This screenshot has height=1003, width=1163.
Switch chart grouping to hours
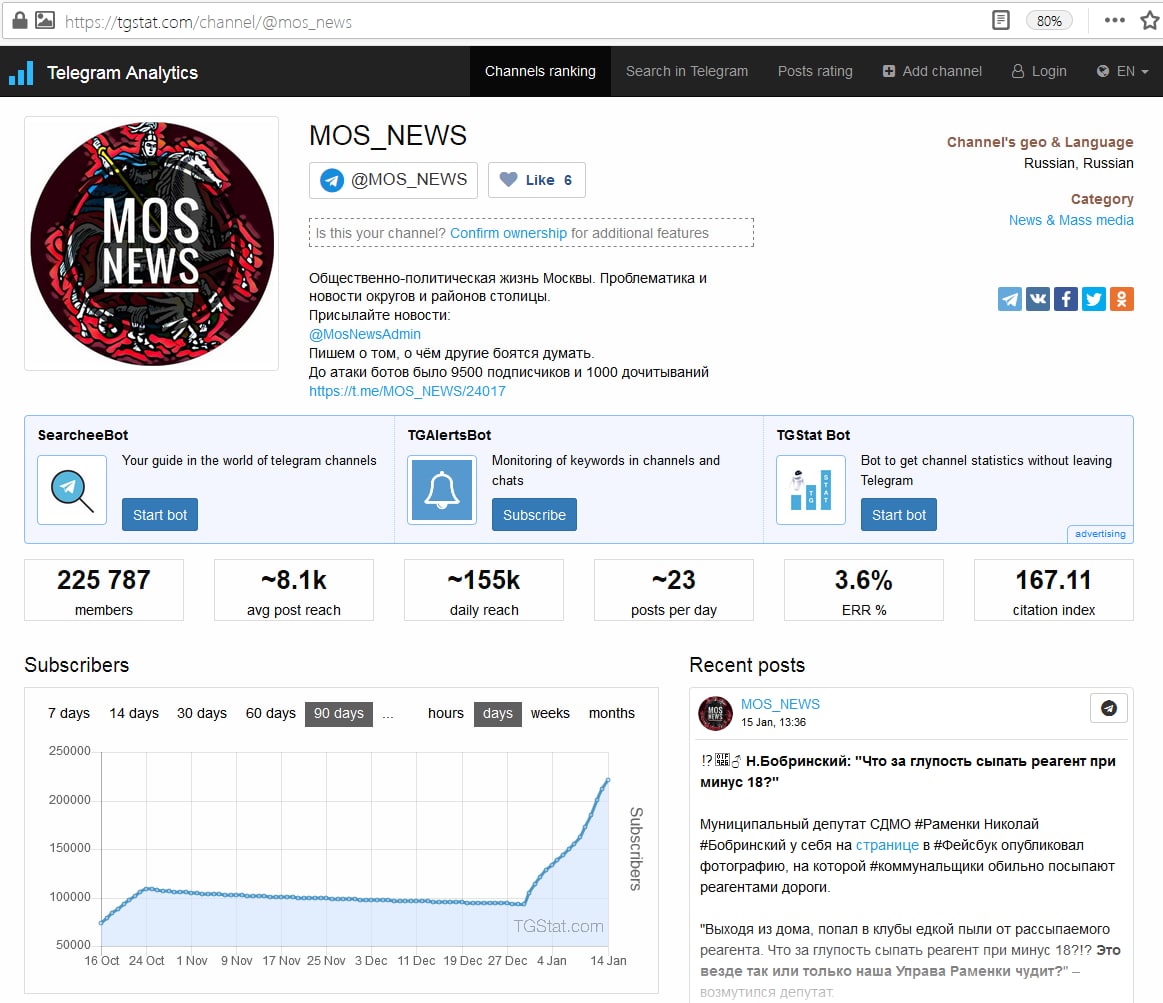point(446,714)
